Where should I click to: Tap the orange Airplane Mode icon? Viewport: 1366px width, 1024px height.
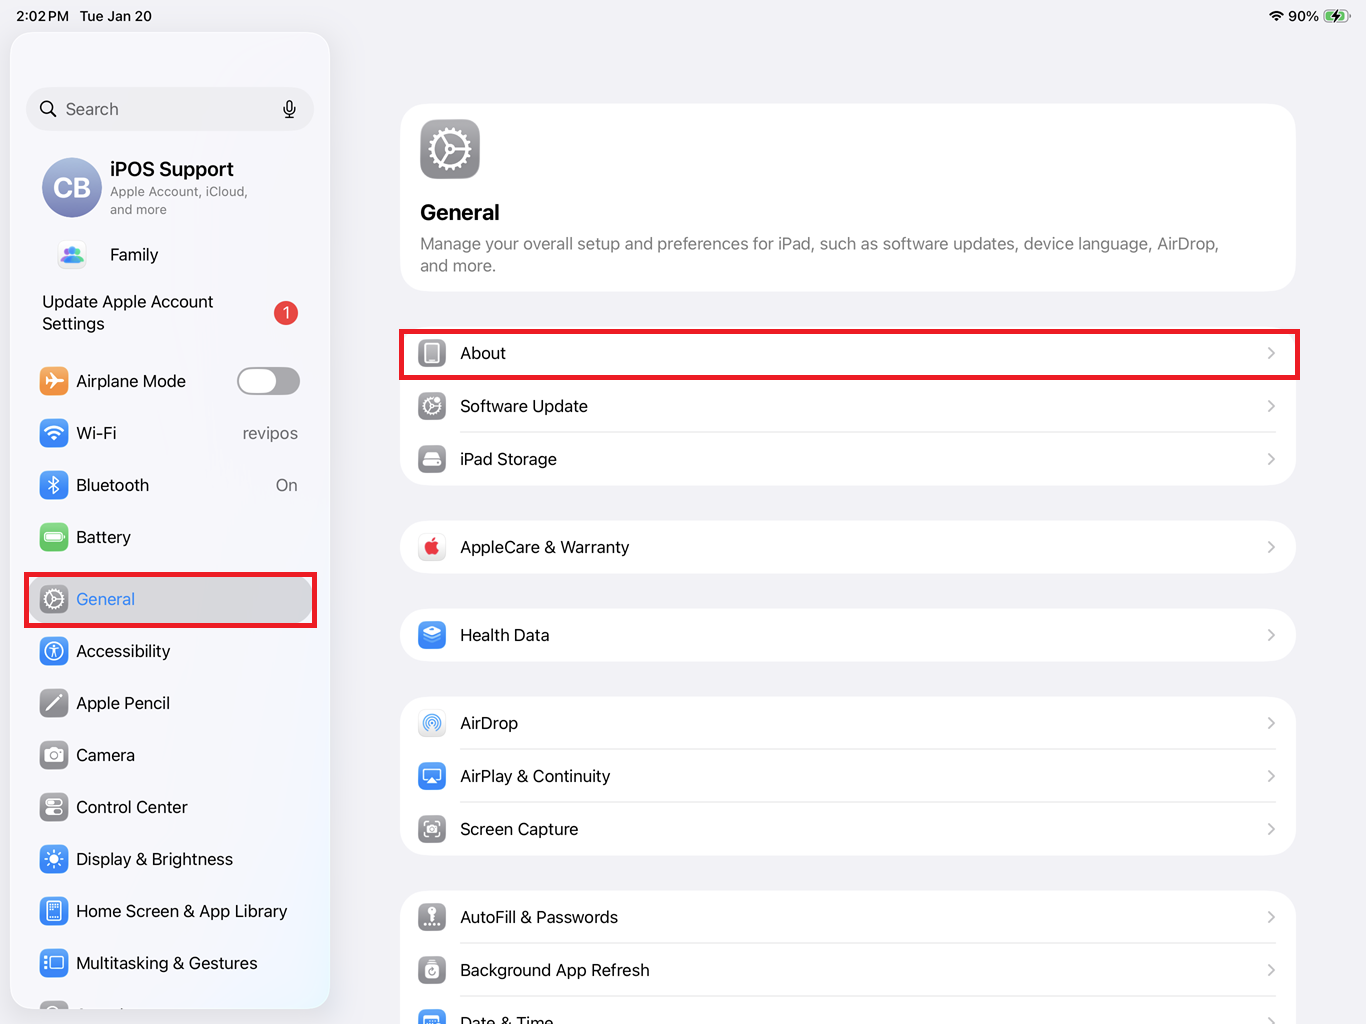54,381
